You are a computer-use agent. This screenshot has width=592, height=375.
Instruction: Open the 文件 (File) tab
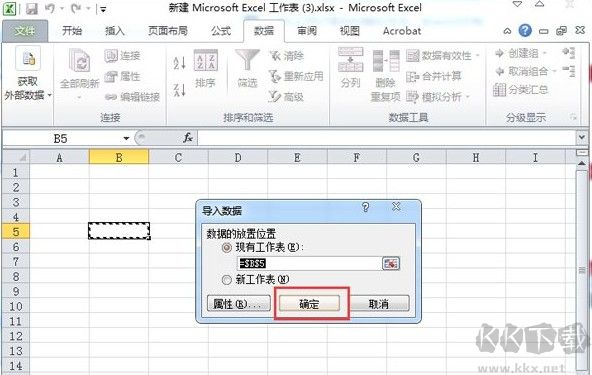tap(25, 31)
